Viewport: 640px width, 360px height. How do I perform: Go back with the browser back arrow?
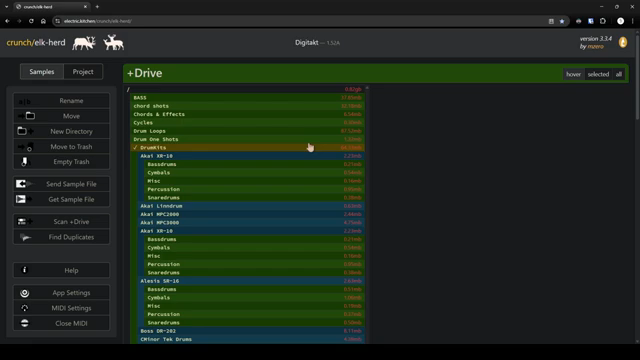pyautogui.click(x=7, y=21)
